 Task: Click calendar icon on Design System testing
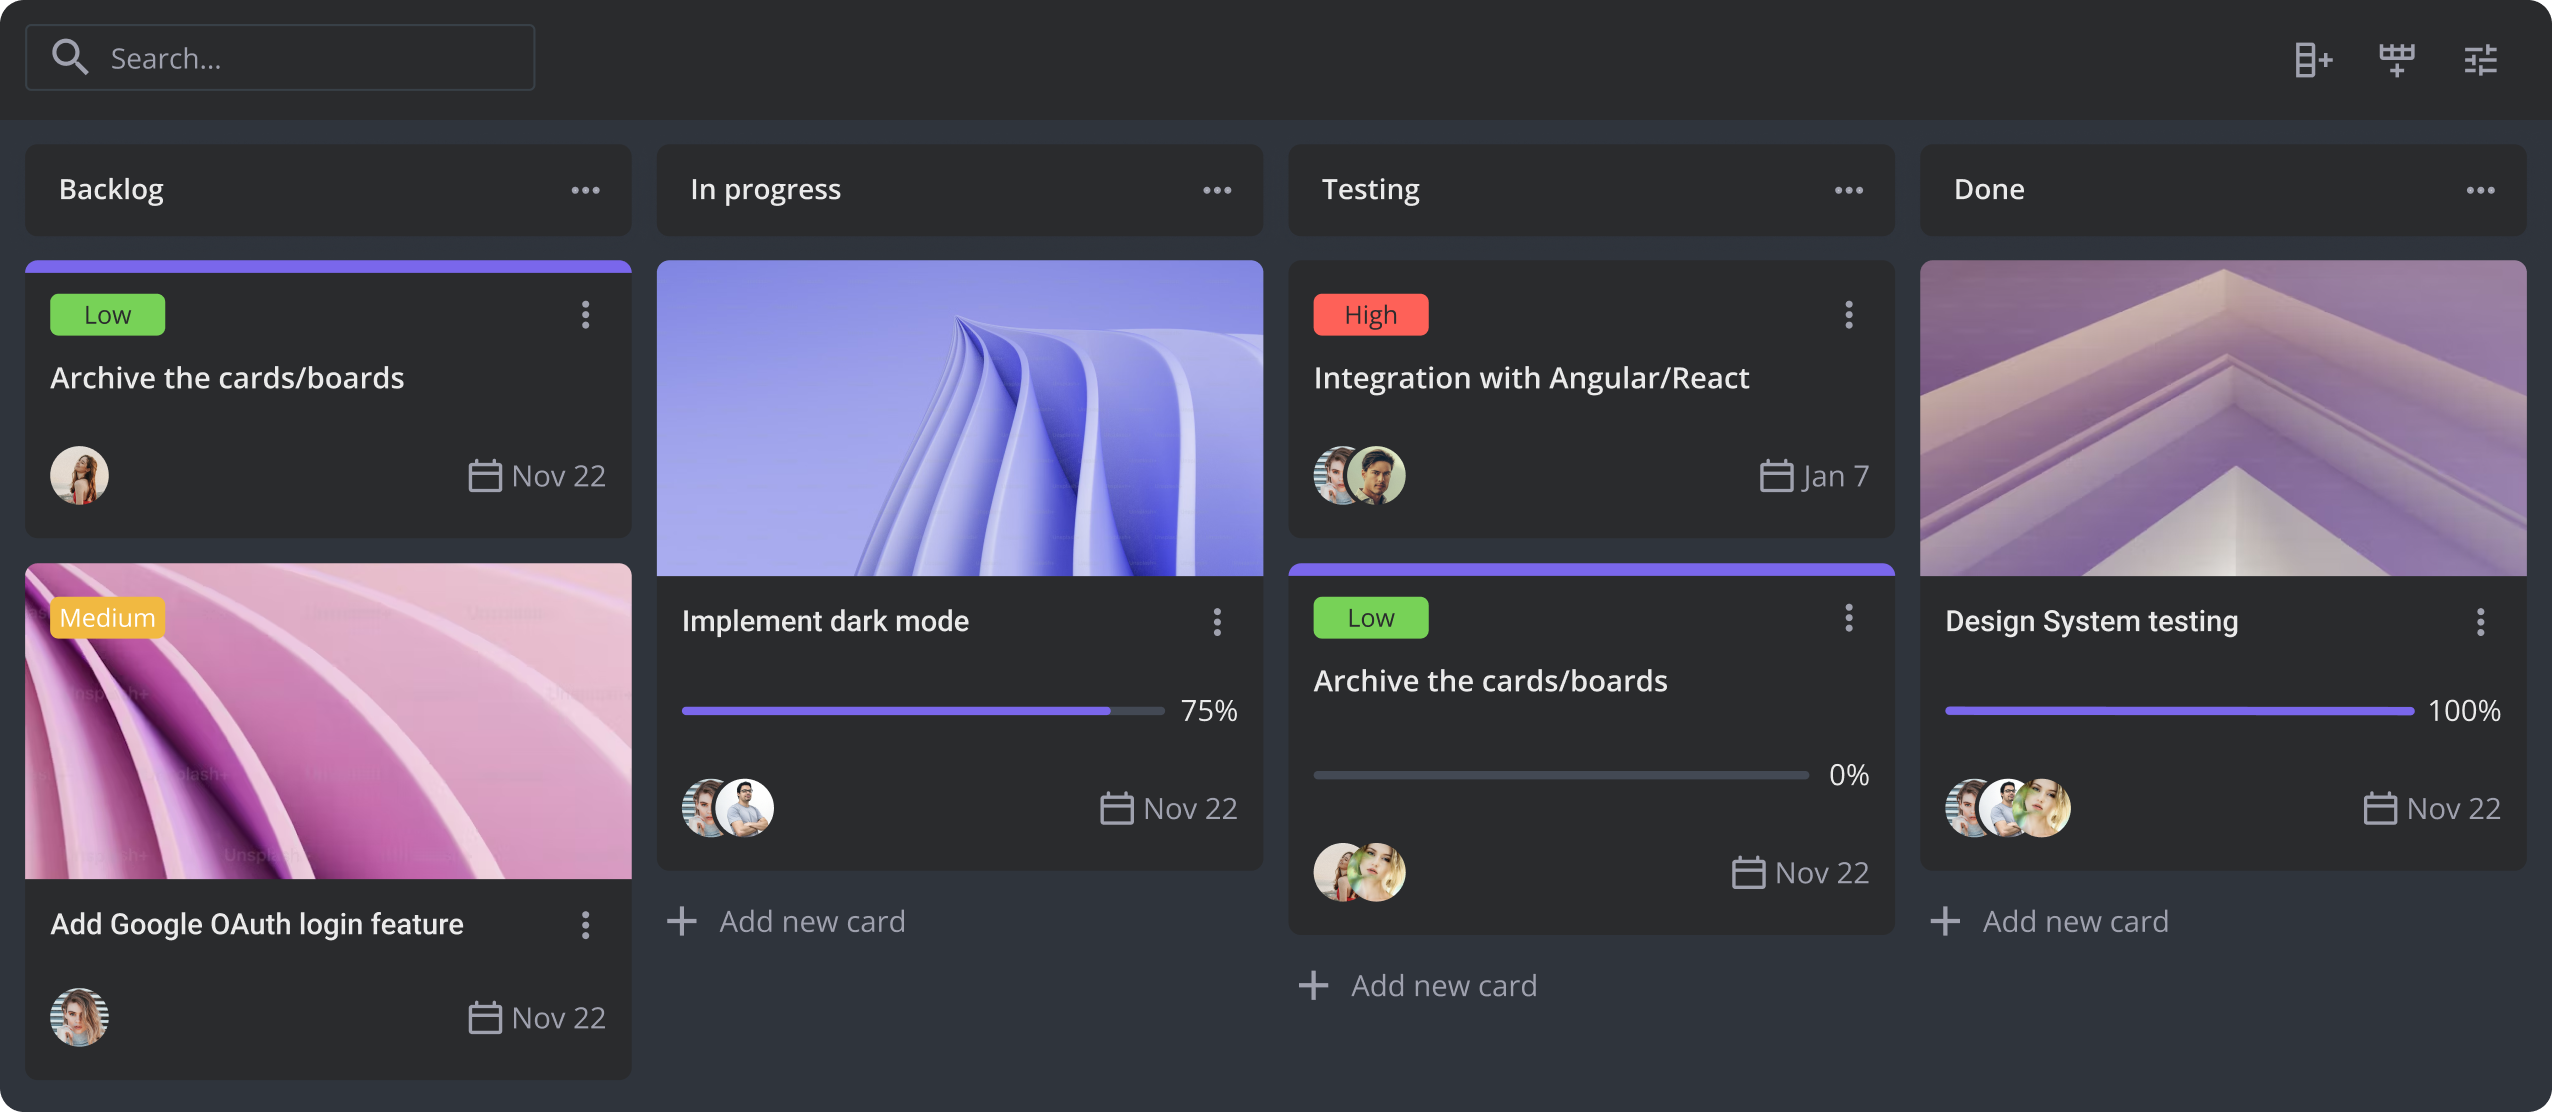(2380, 808)
